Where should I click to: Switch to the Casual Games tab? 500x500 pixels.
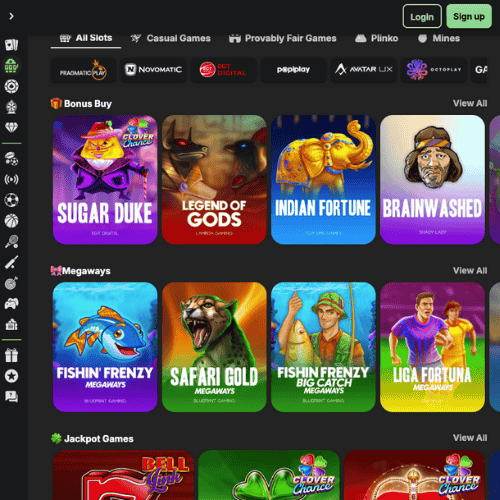tap(170, 38)
